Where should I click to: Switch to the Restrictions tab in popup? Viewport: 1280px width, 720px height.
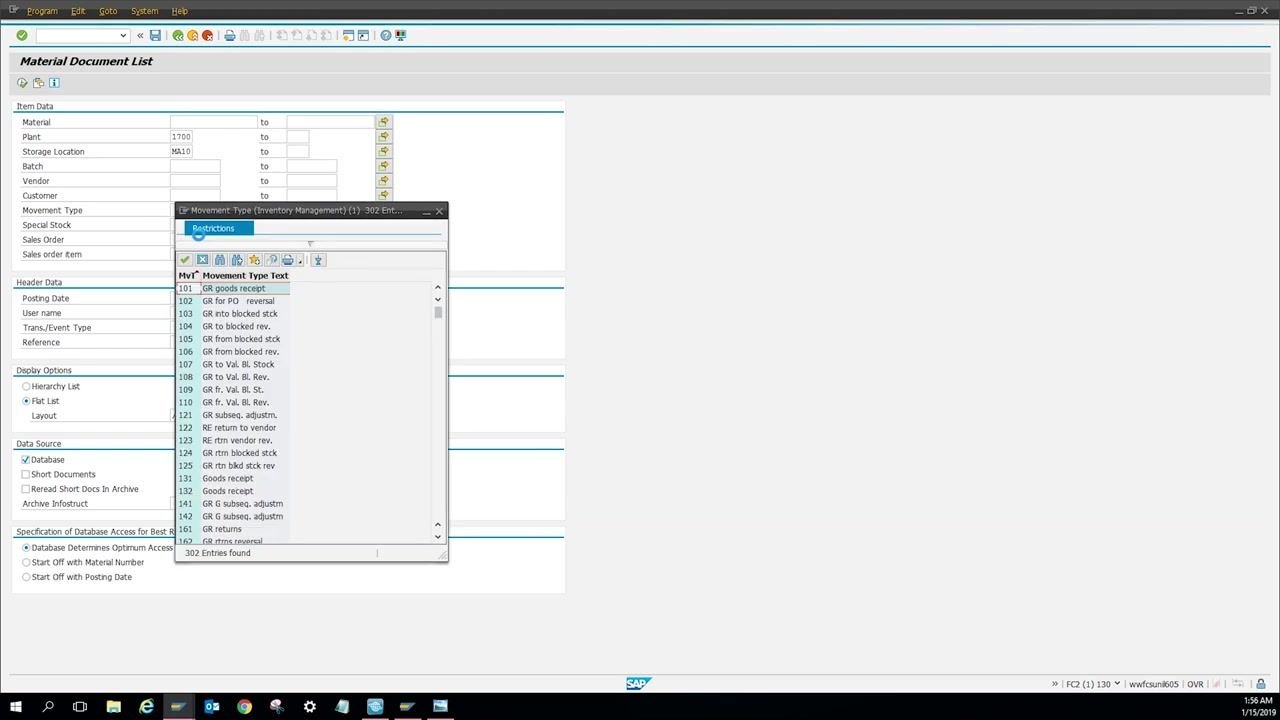click(218, 228)
